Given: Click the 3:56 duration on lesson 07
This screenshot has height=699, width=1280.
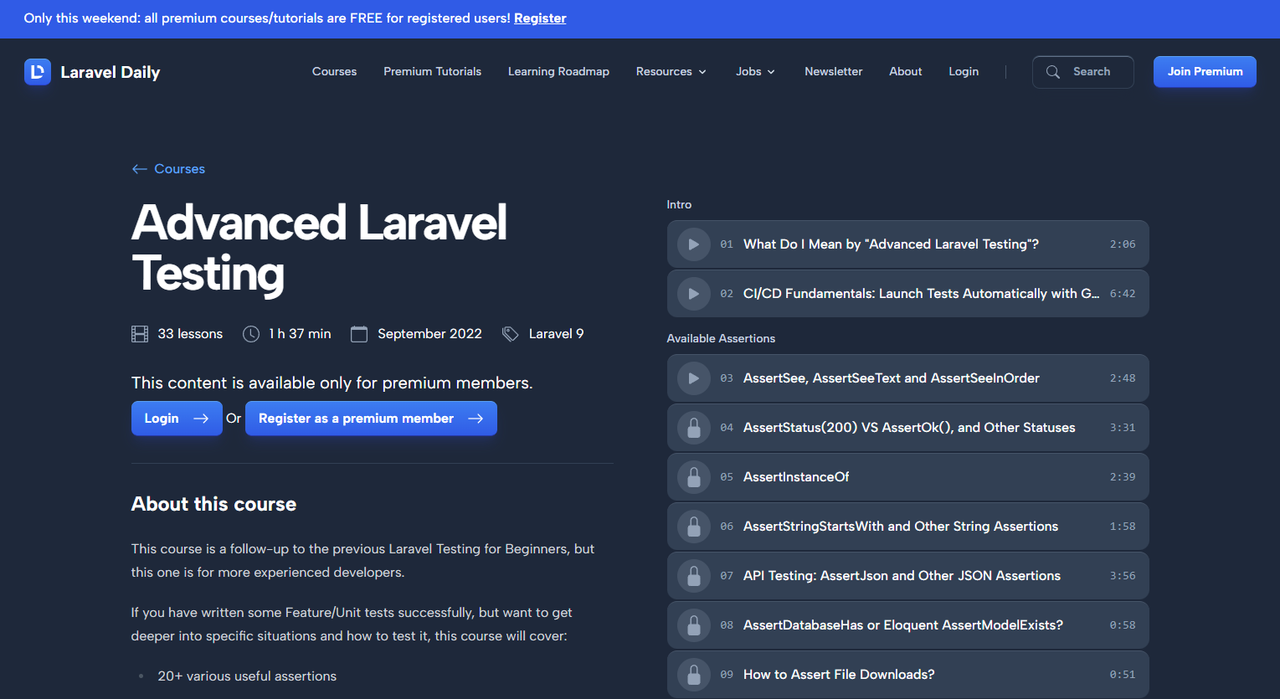Looking at the screenshot, I should (1122, 576).
